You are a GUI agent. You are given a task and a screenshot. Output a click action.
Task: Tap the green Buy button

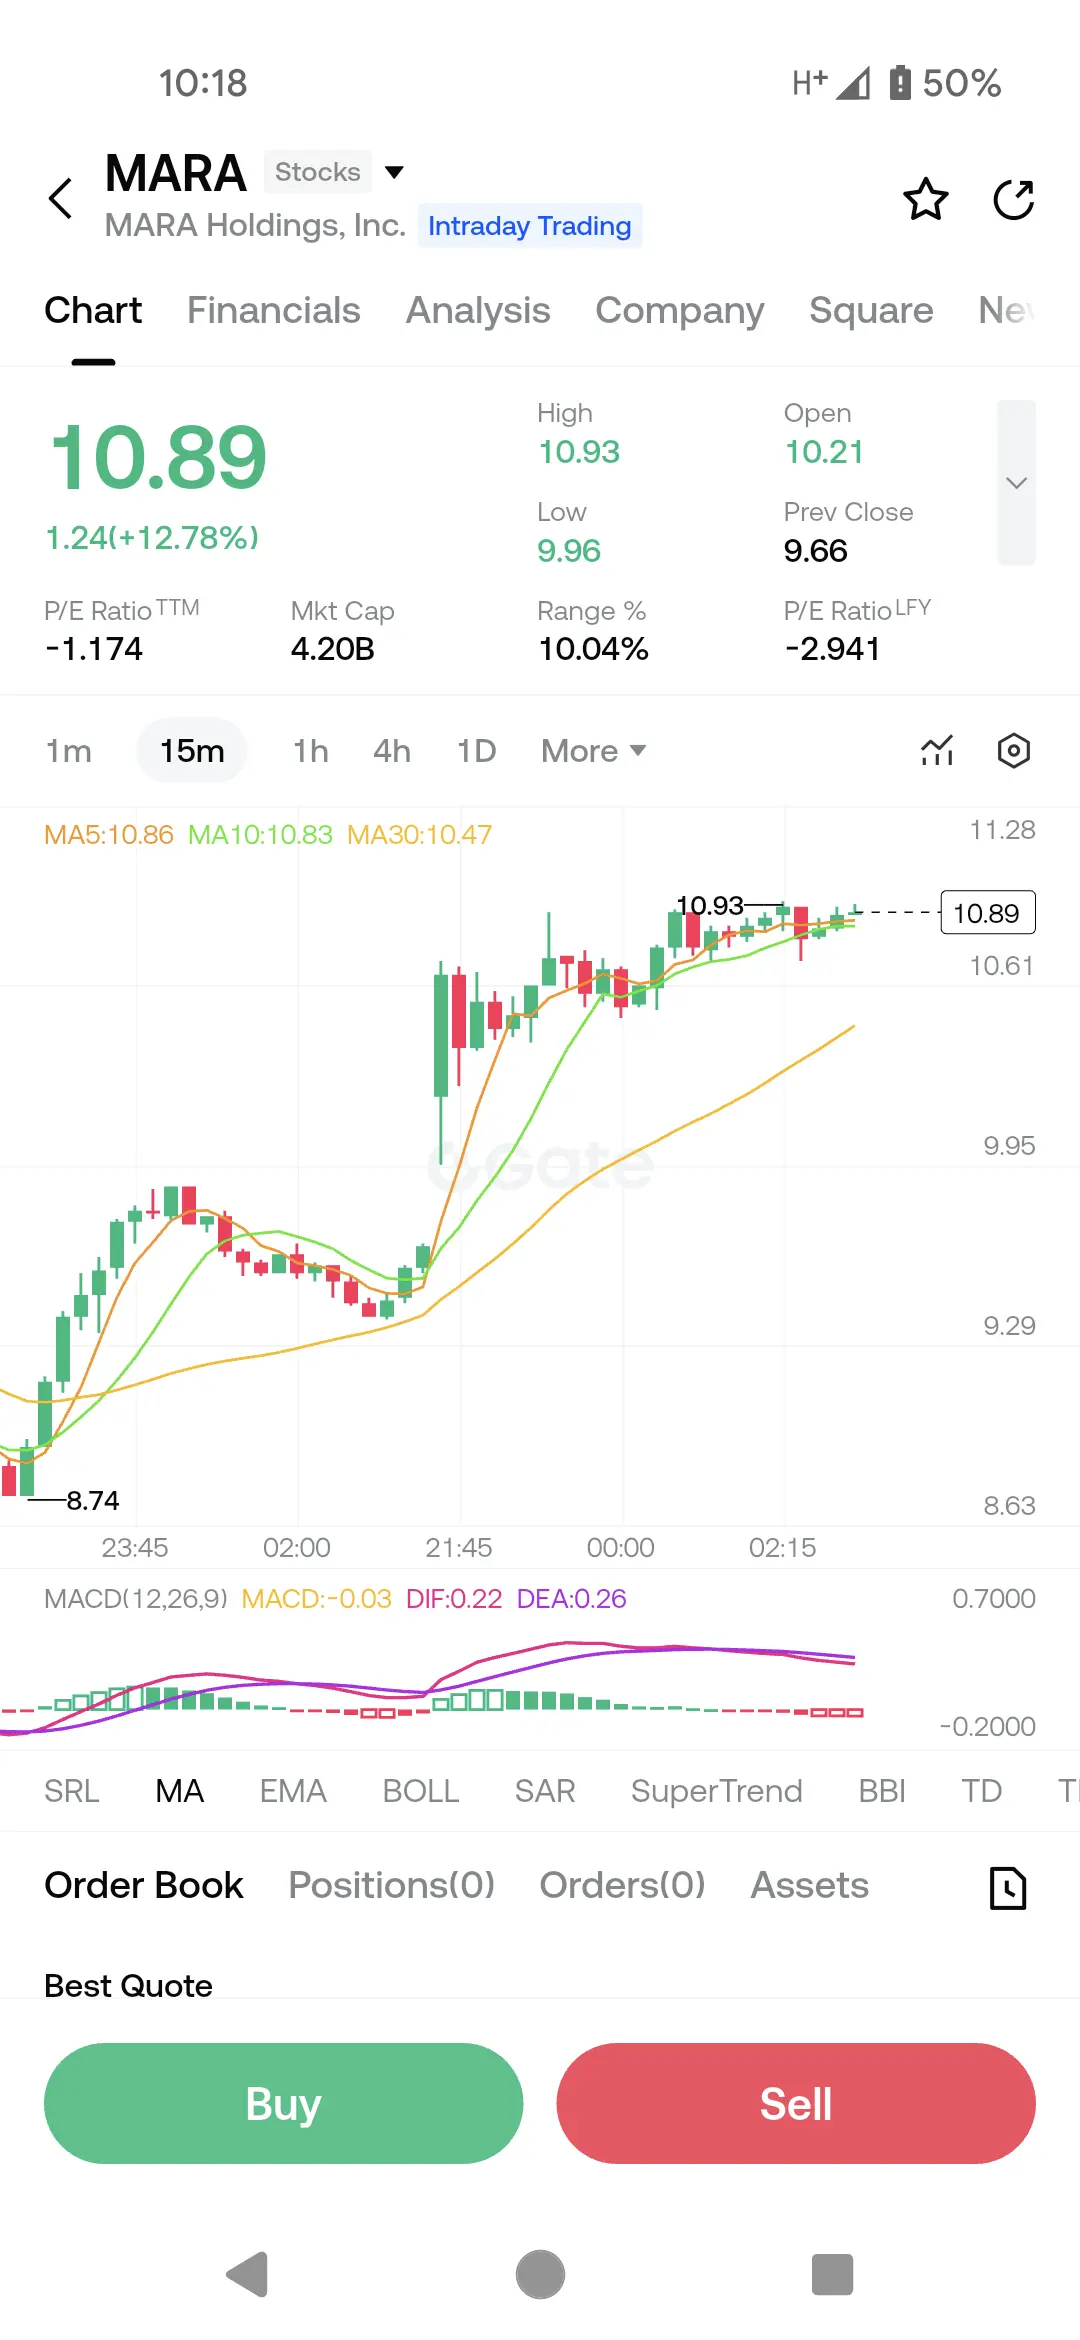click(x=284, y=2103)
